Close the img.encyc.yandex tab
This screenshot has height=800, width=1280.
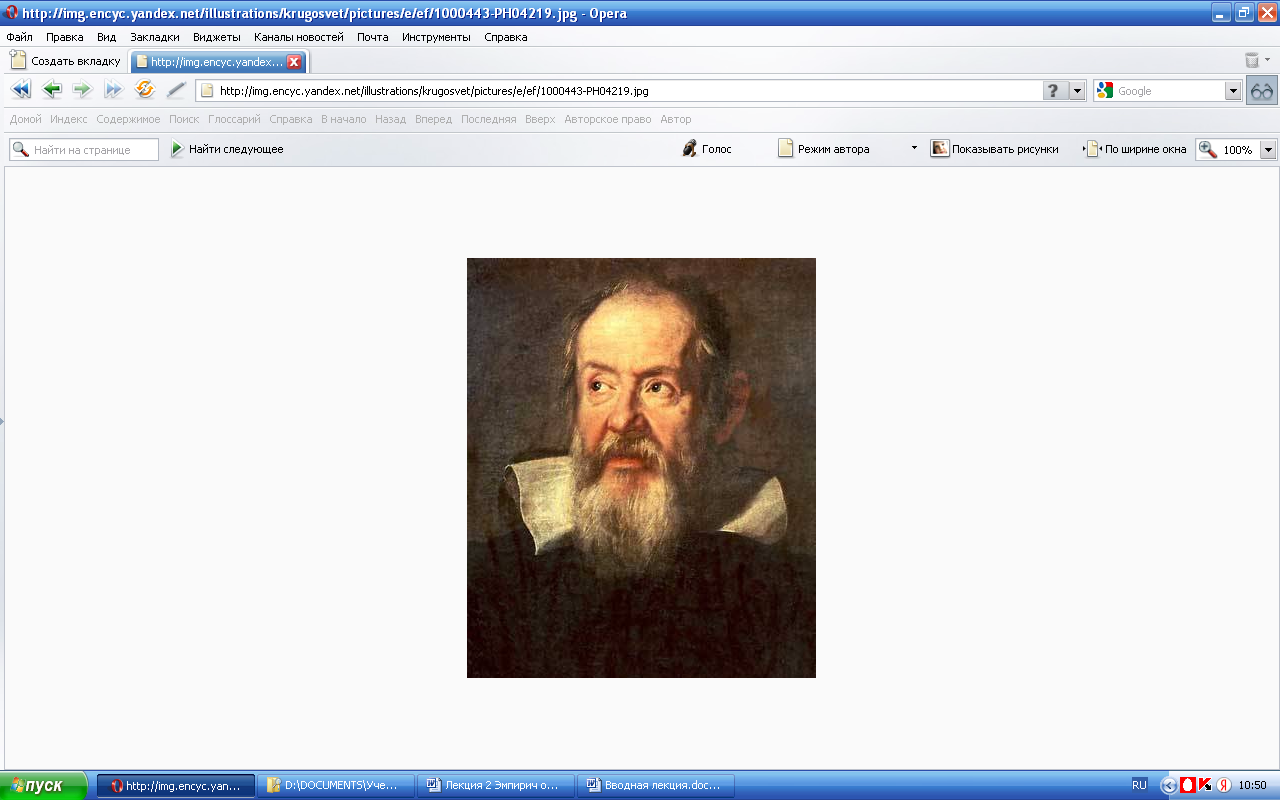tap(294, 62)
